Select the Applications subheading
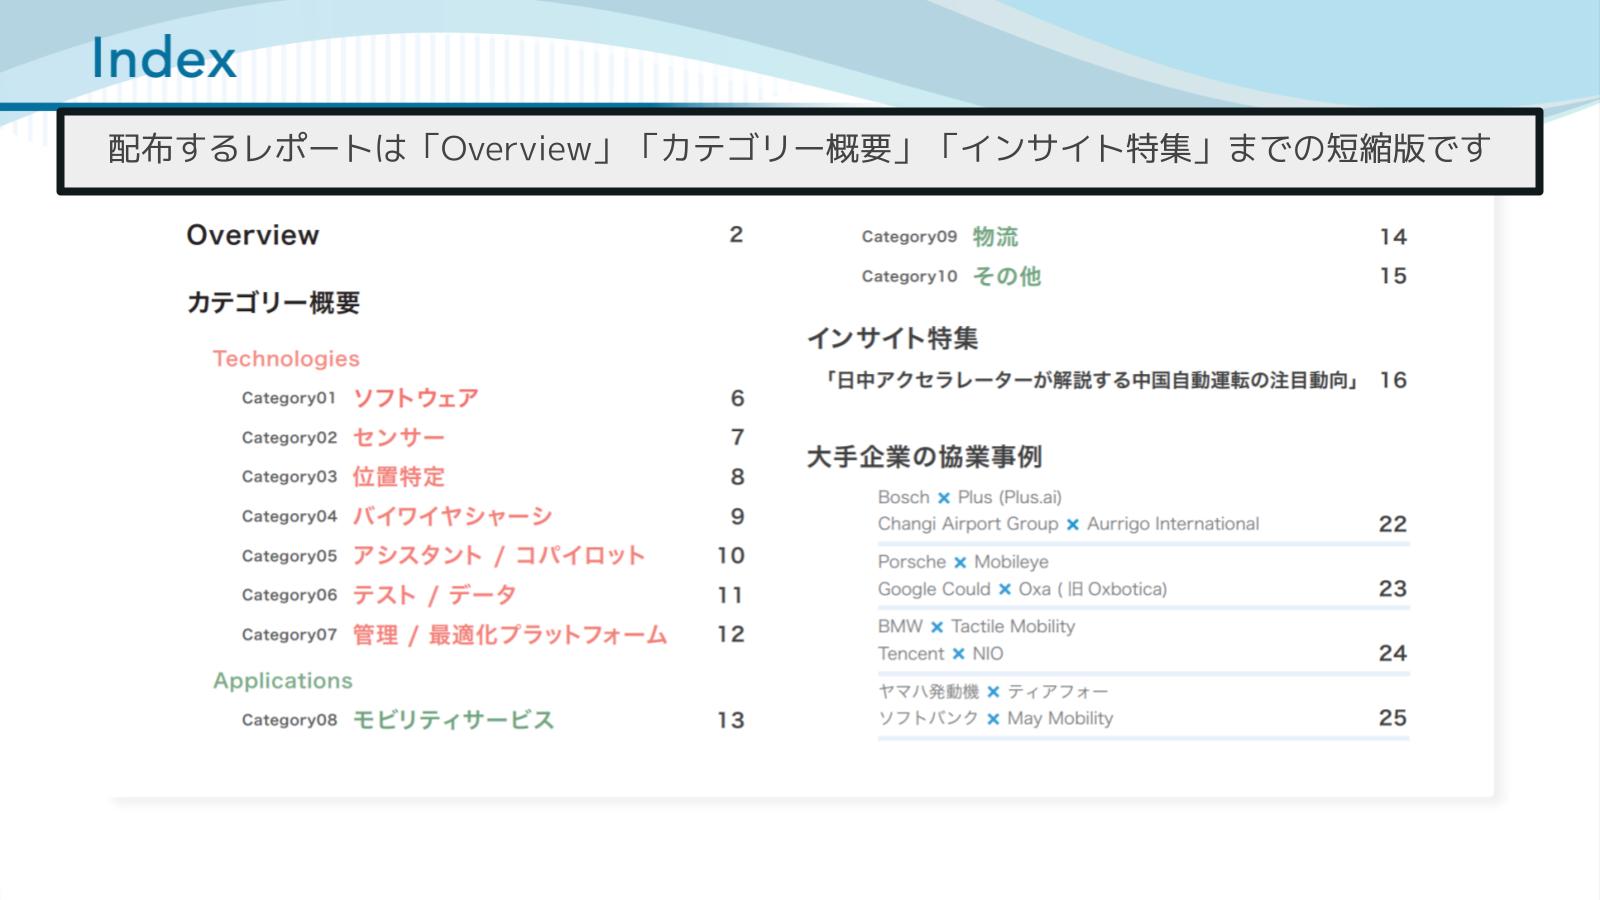The width and height of the screenshot is (1600, 900). coord(283,680)
